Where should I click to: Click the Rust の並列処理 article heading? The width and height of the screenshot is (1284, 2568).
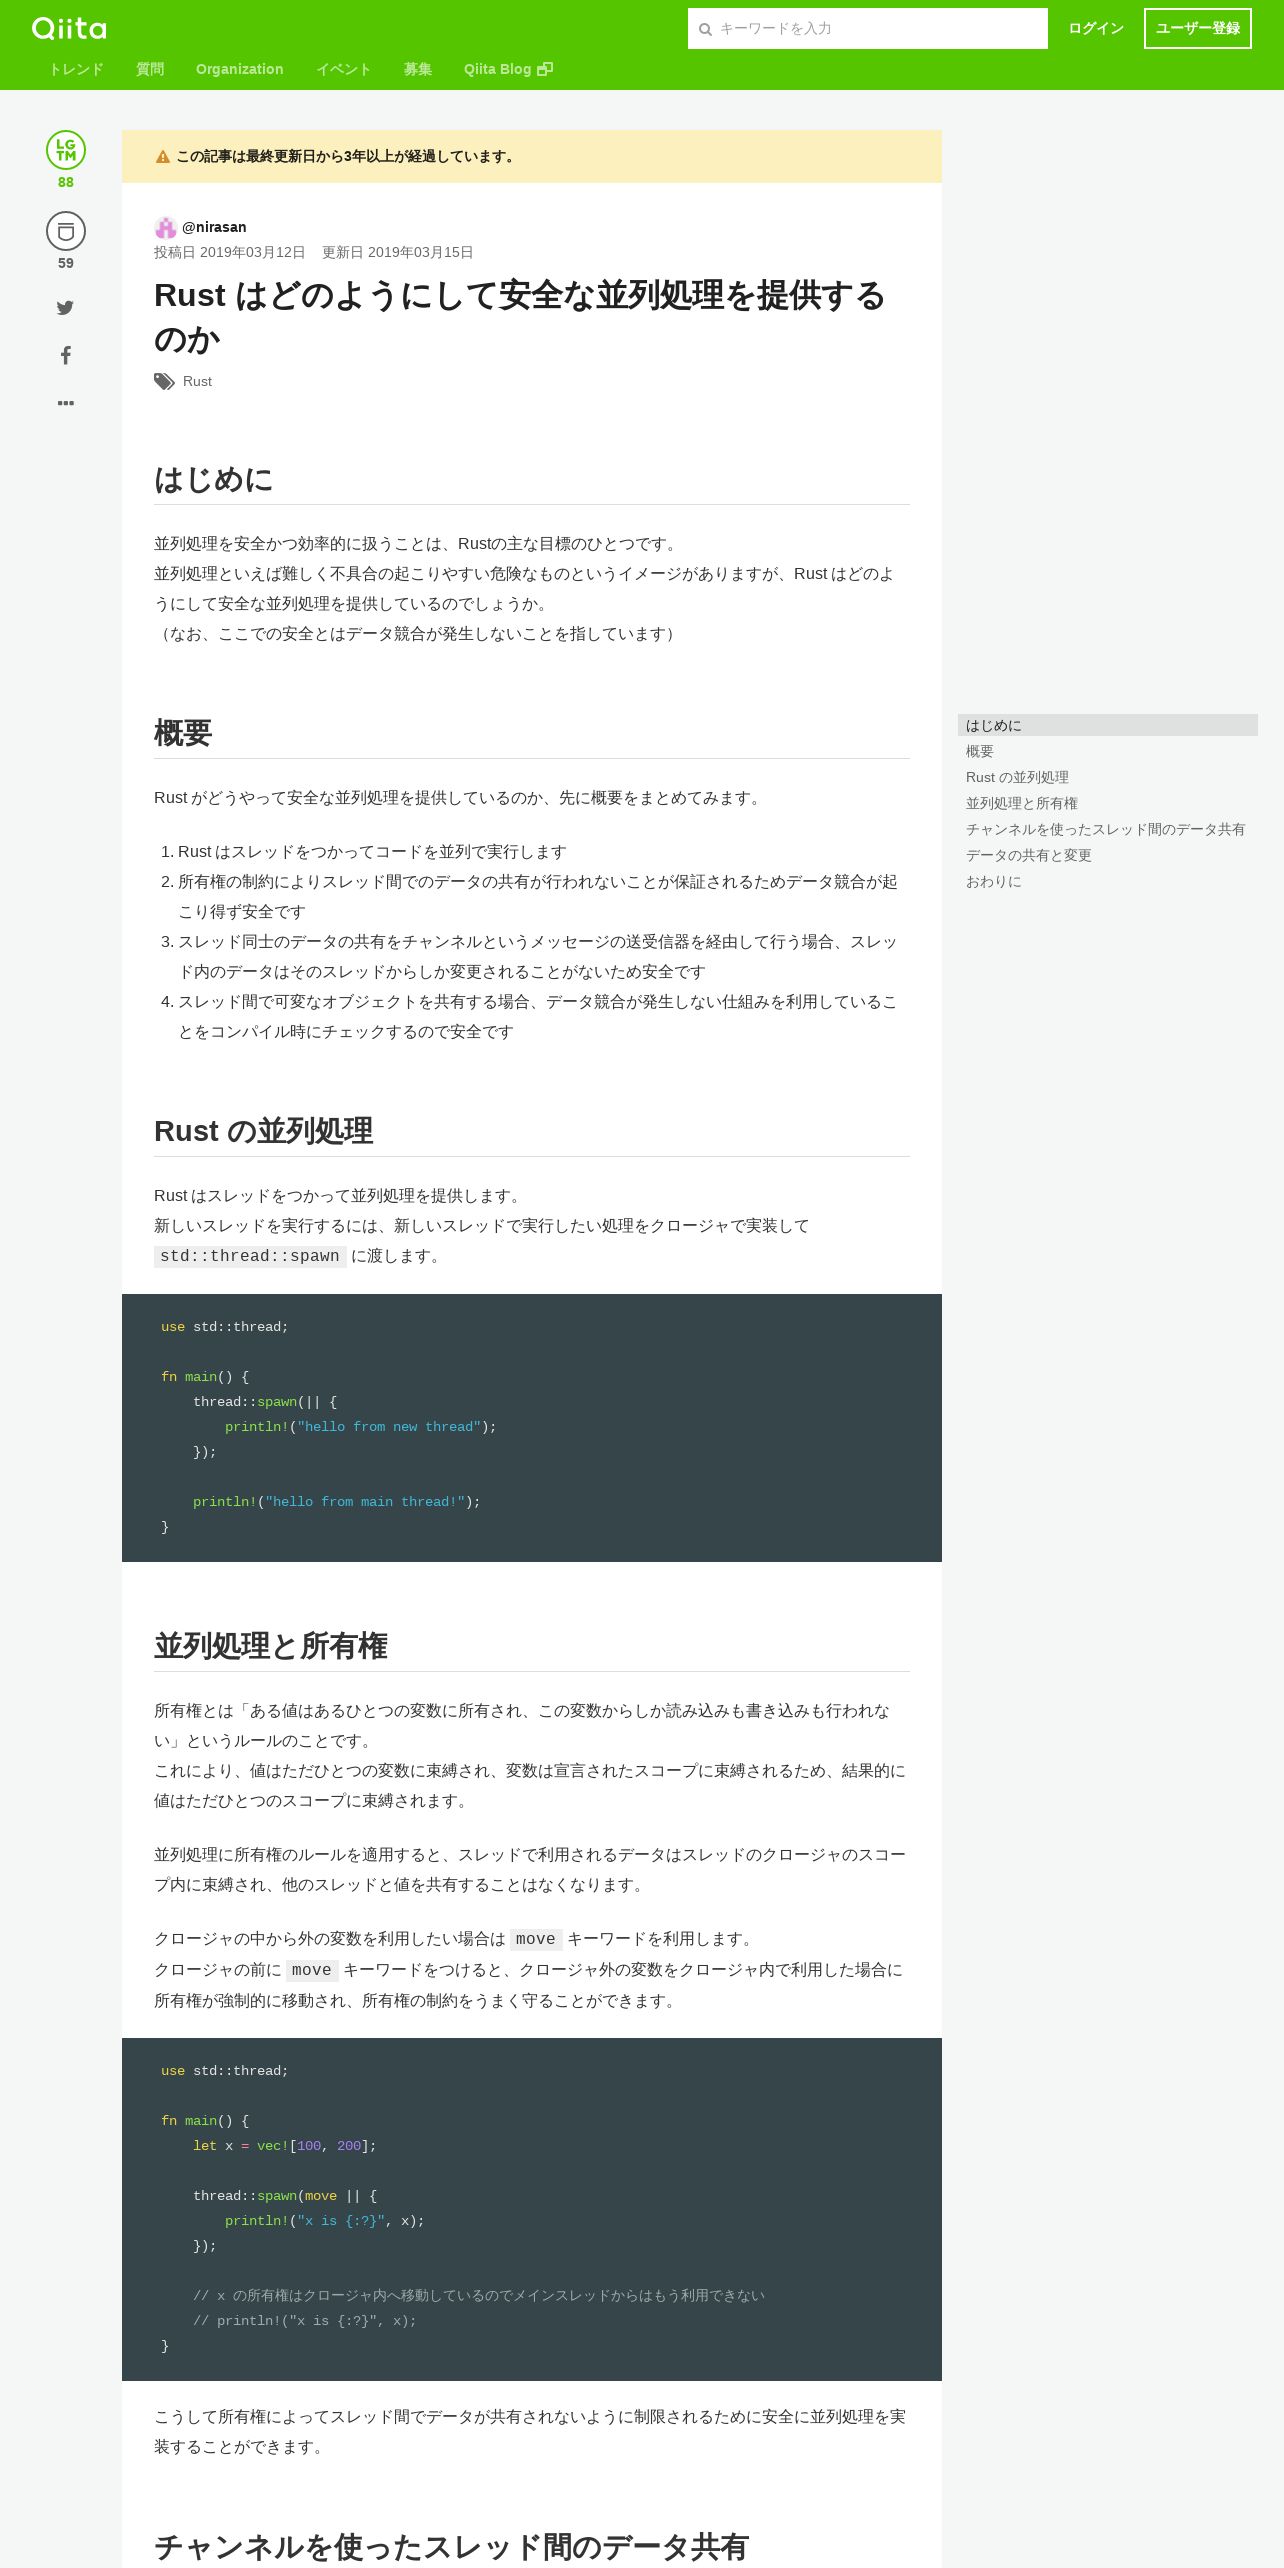pyautogui.click(x=264, y=1131)
